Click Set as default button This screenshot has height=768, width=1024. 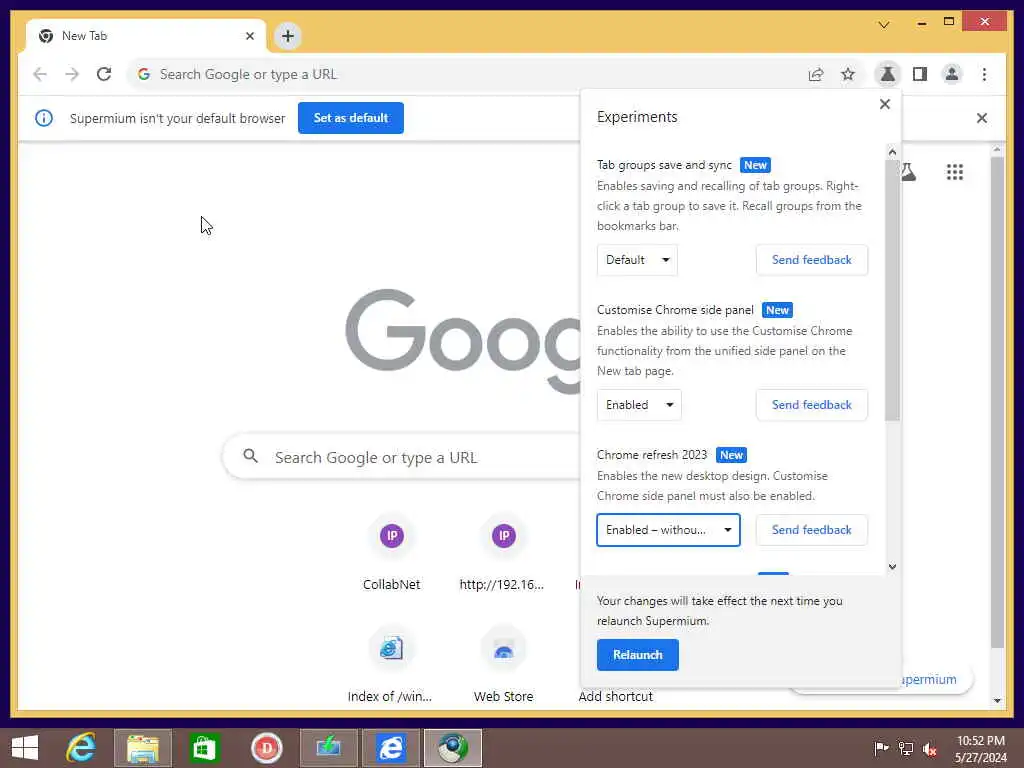pos(351,118)
